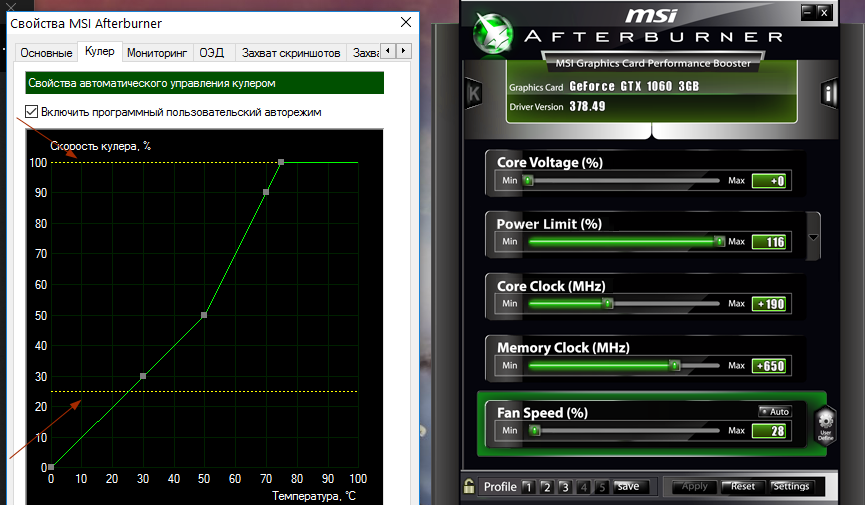Viewport: 865px width, 505px height.
Task: Switch to the Мониторинг tab
Action: [157, 53]
